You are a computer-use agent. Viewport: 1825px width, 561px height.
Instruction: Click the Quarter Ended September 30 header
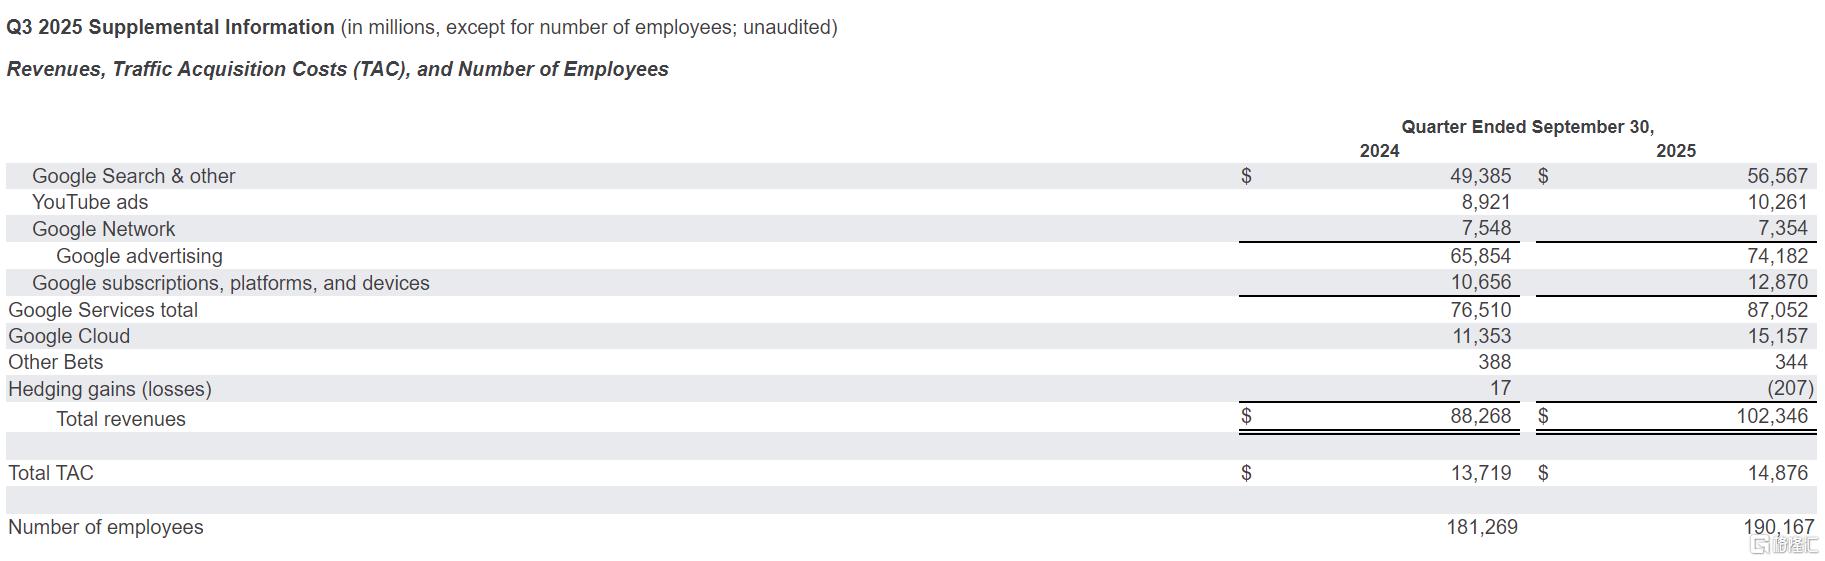coord(1527,127)
